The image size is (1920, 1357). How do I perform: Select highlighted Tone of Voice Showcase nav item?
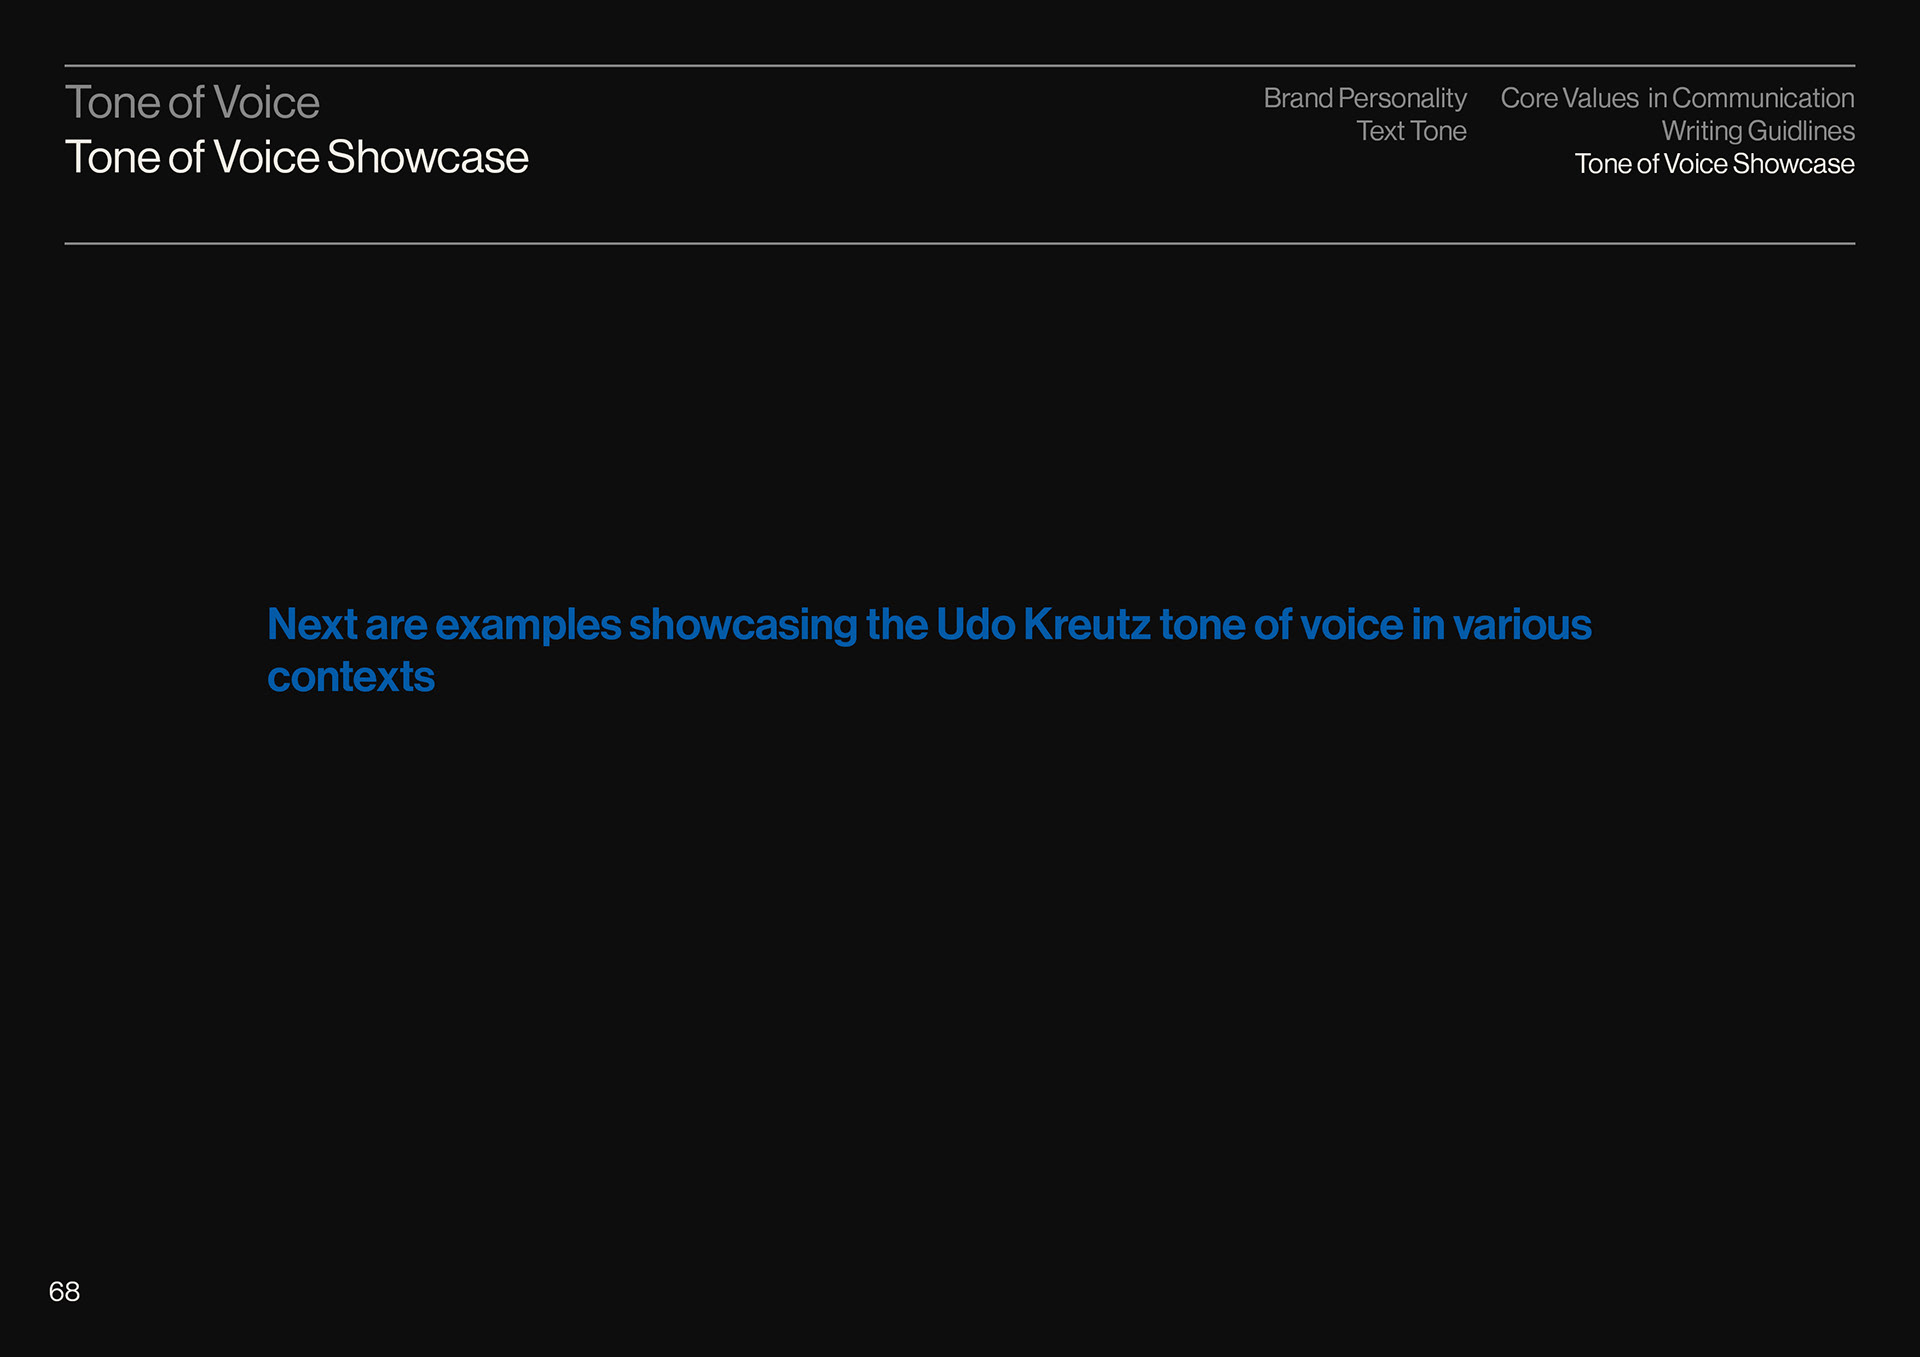pos(1713,164)
